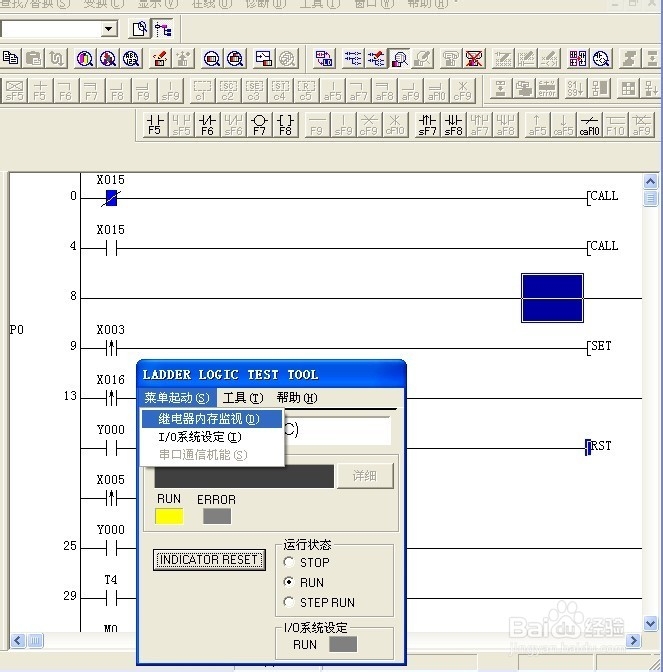Click the gray I/O系统设定 RUN indicator
This screenshot has width=663, height=672.
click(343, 644)
